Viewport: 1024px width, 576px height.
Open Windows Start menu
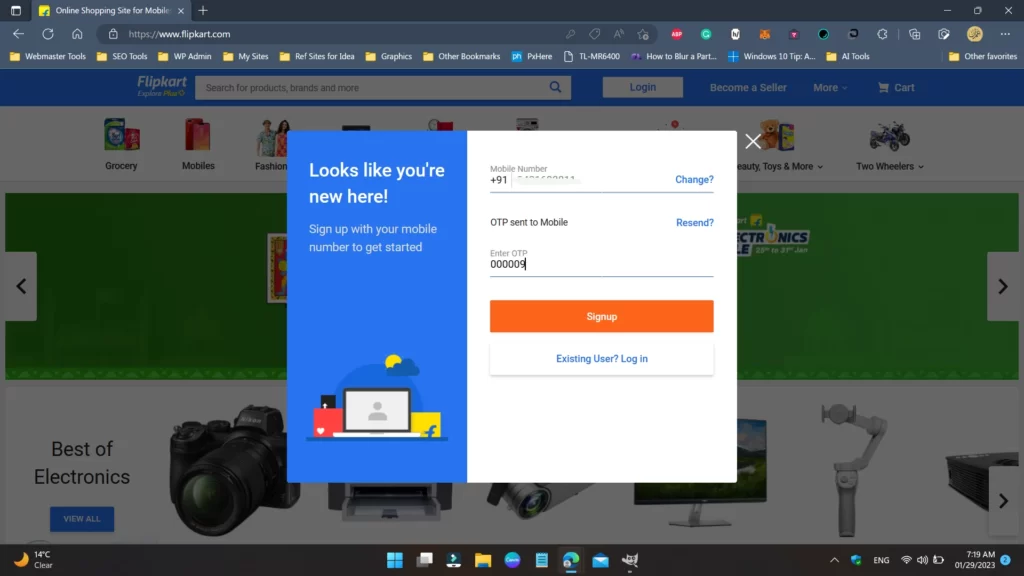(395, 560)
